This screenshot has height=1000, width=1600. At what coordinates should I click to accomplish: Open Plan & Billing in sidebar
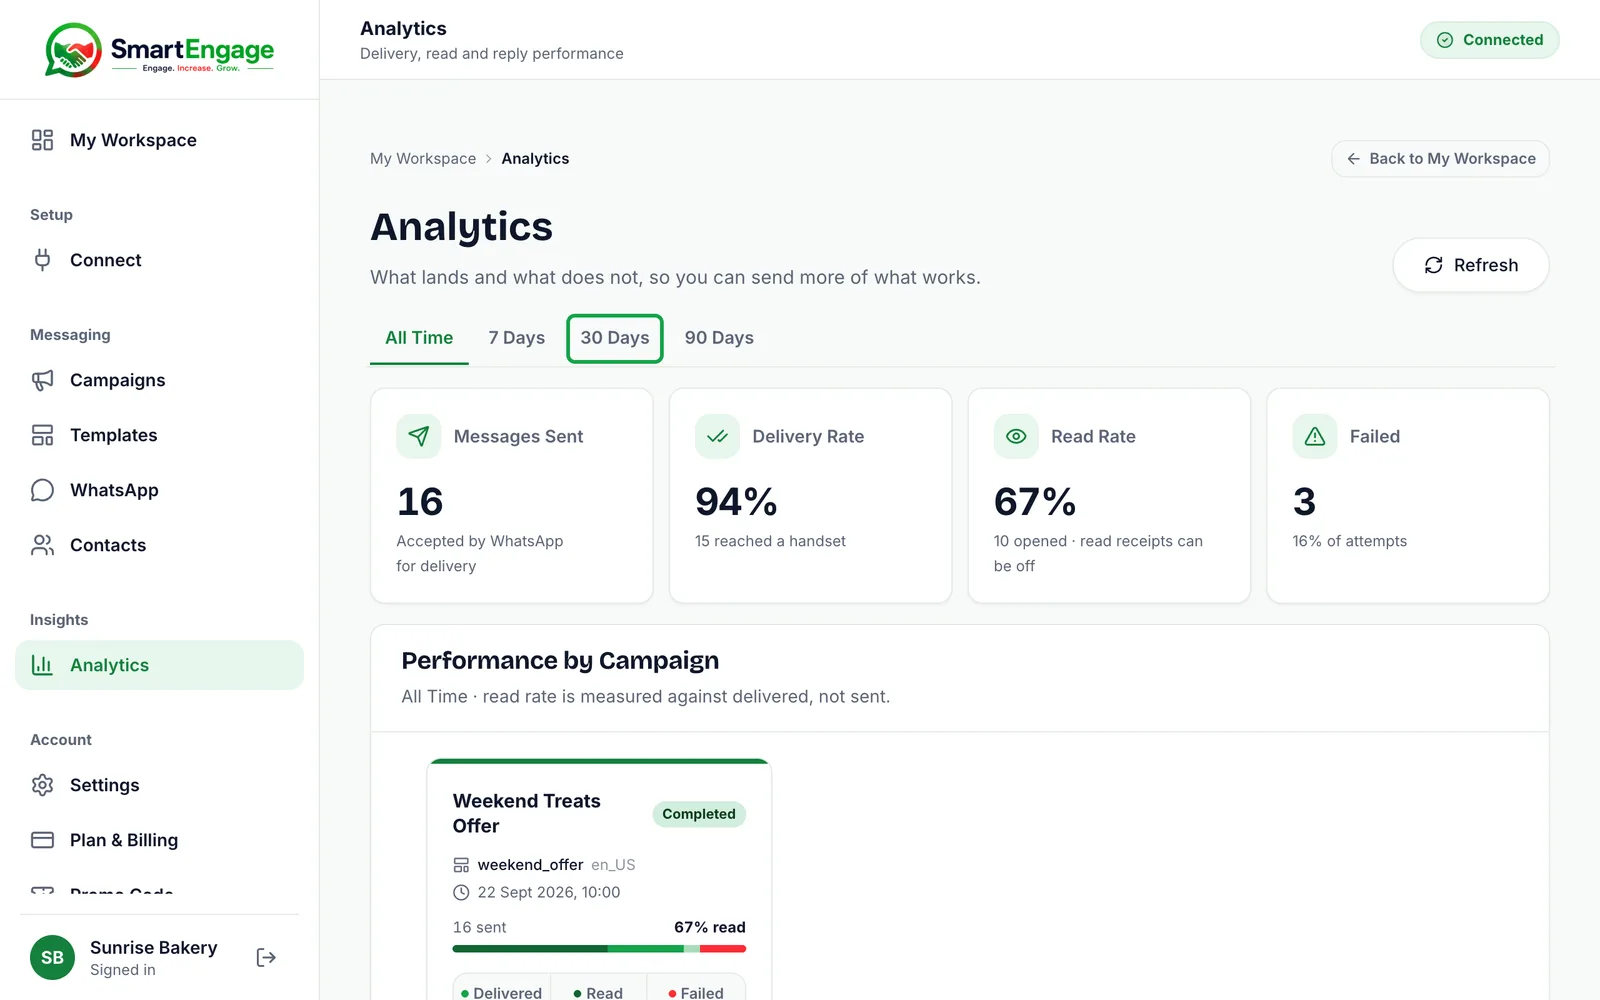pyautogui.click(x=160, y=840)
